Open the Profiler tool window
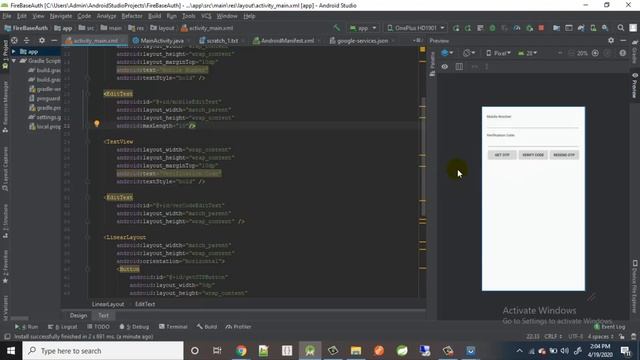Screen dimensions: 640x360 pyautogui.click(x=238, y=327)
